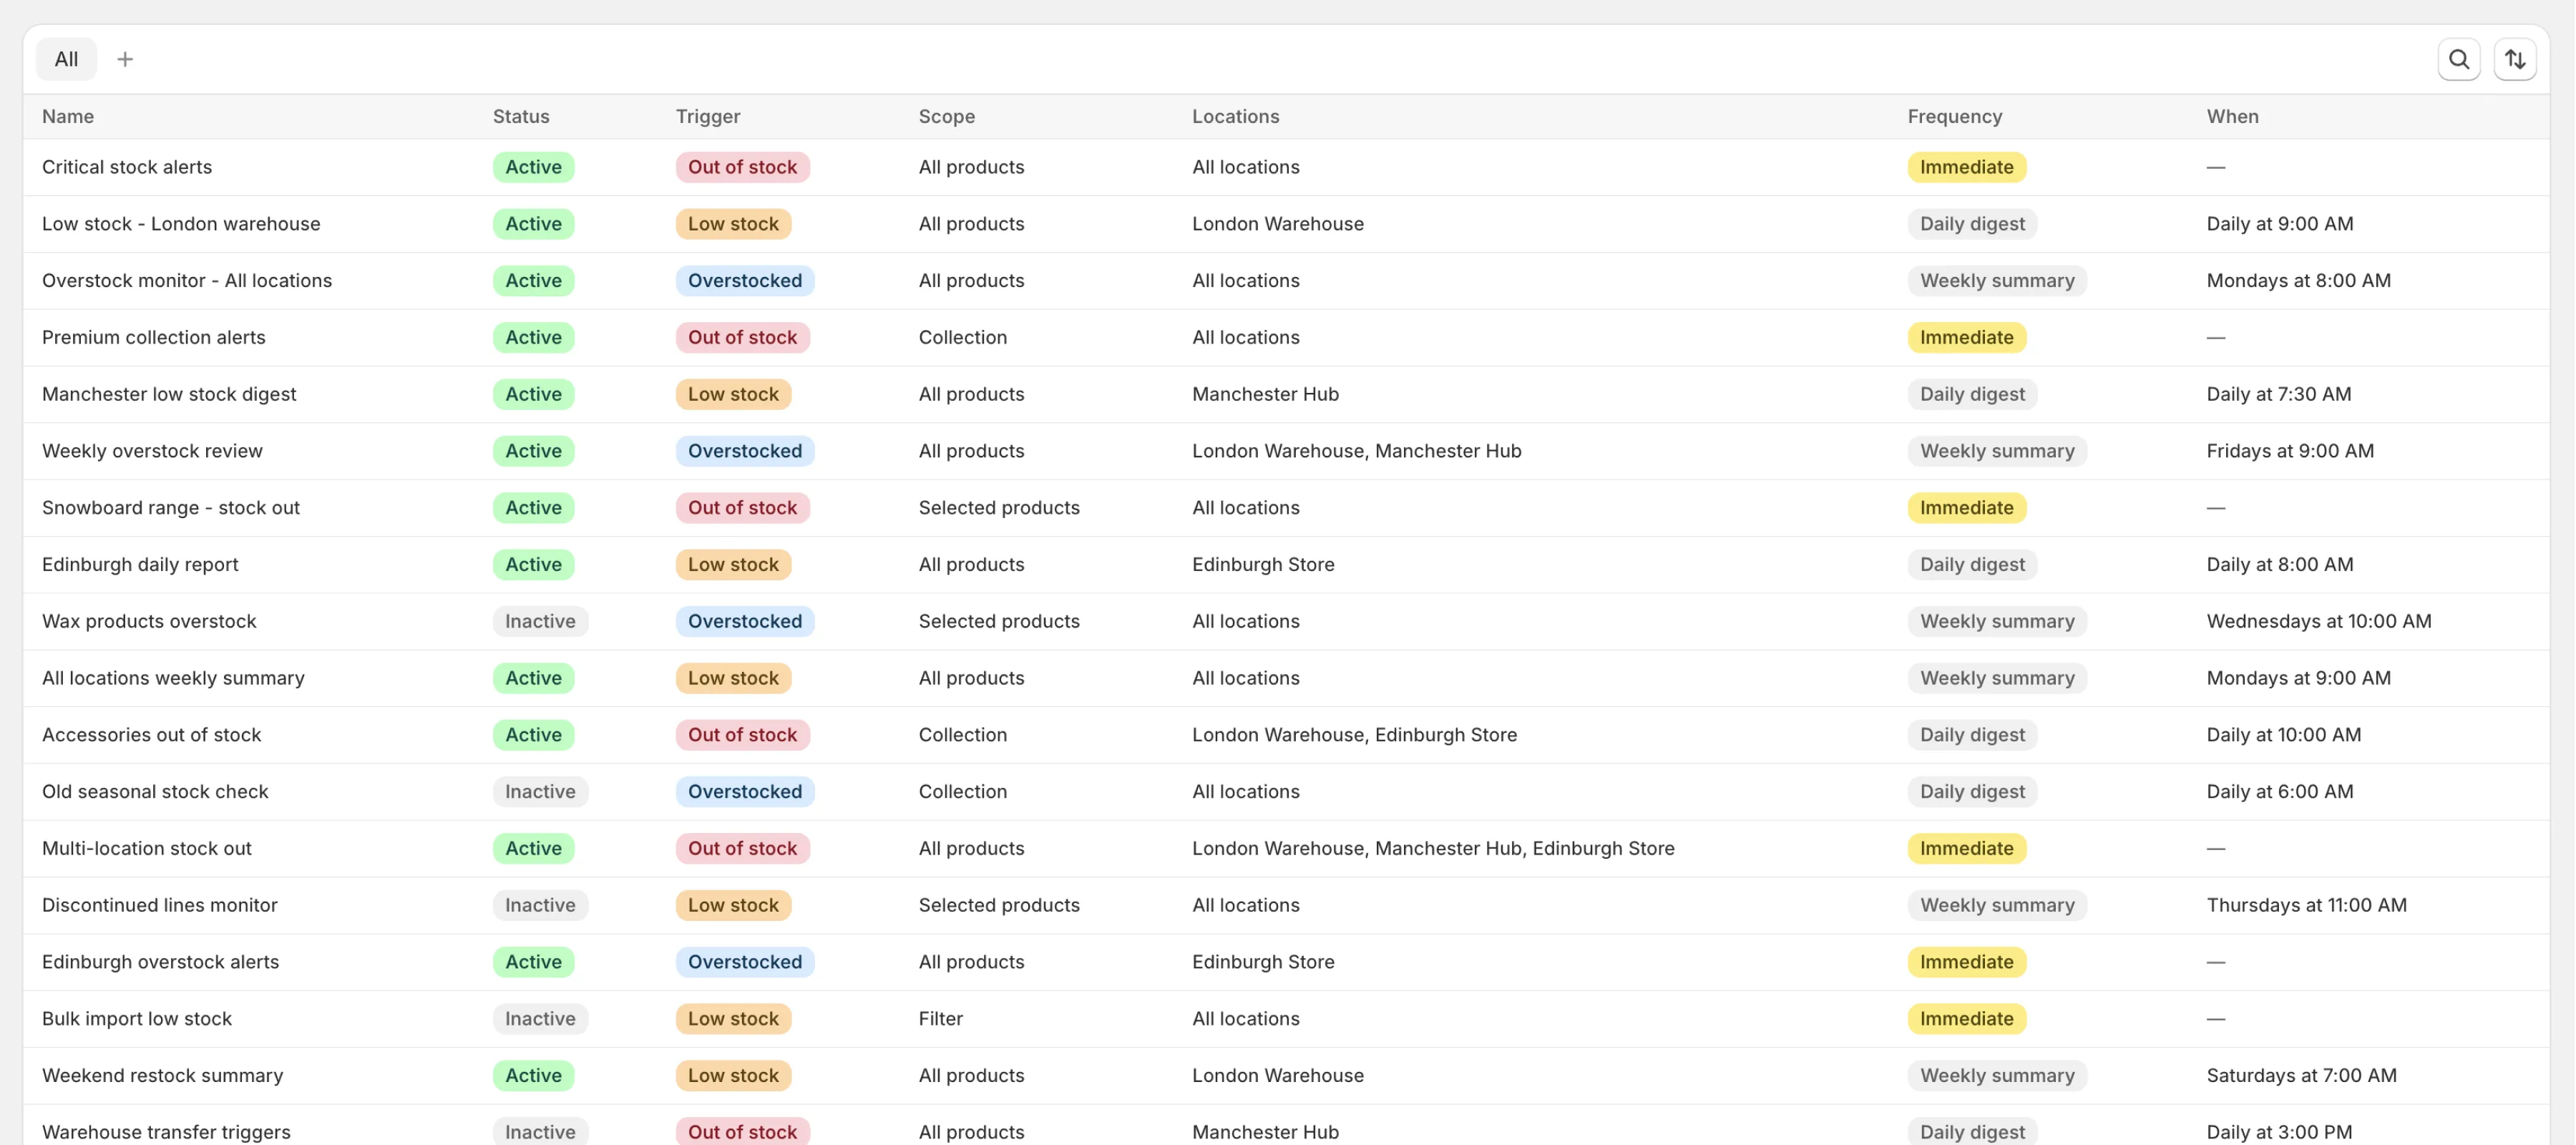
Task: Click the Edinburgh Store location on Edinburgh overstock alerts
Action: pyautogui.click(x=1262, y=961)
